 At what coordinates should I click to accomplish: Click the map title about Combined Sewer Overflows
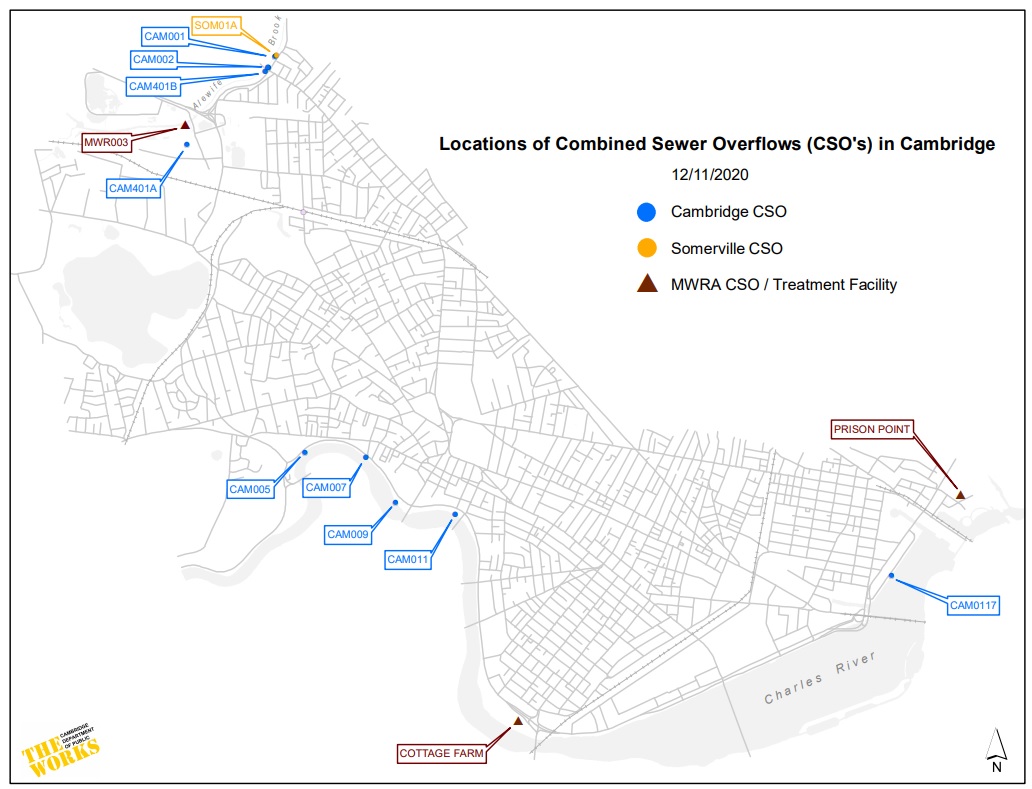click(x=717, y=144)
